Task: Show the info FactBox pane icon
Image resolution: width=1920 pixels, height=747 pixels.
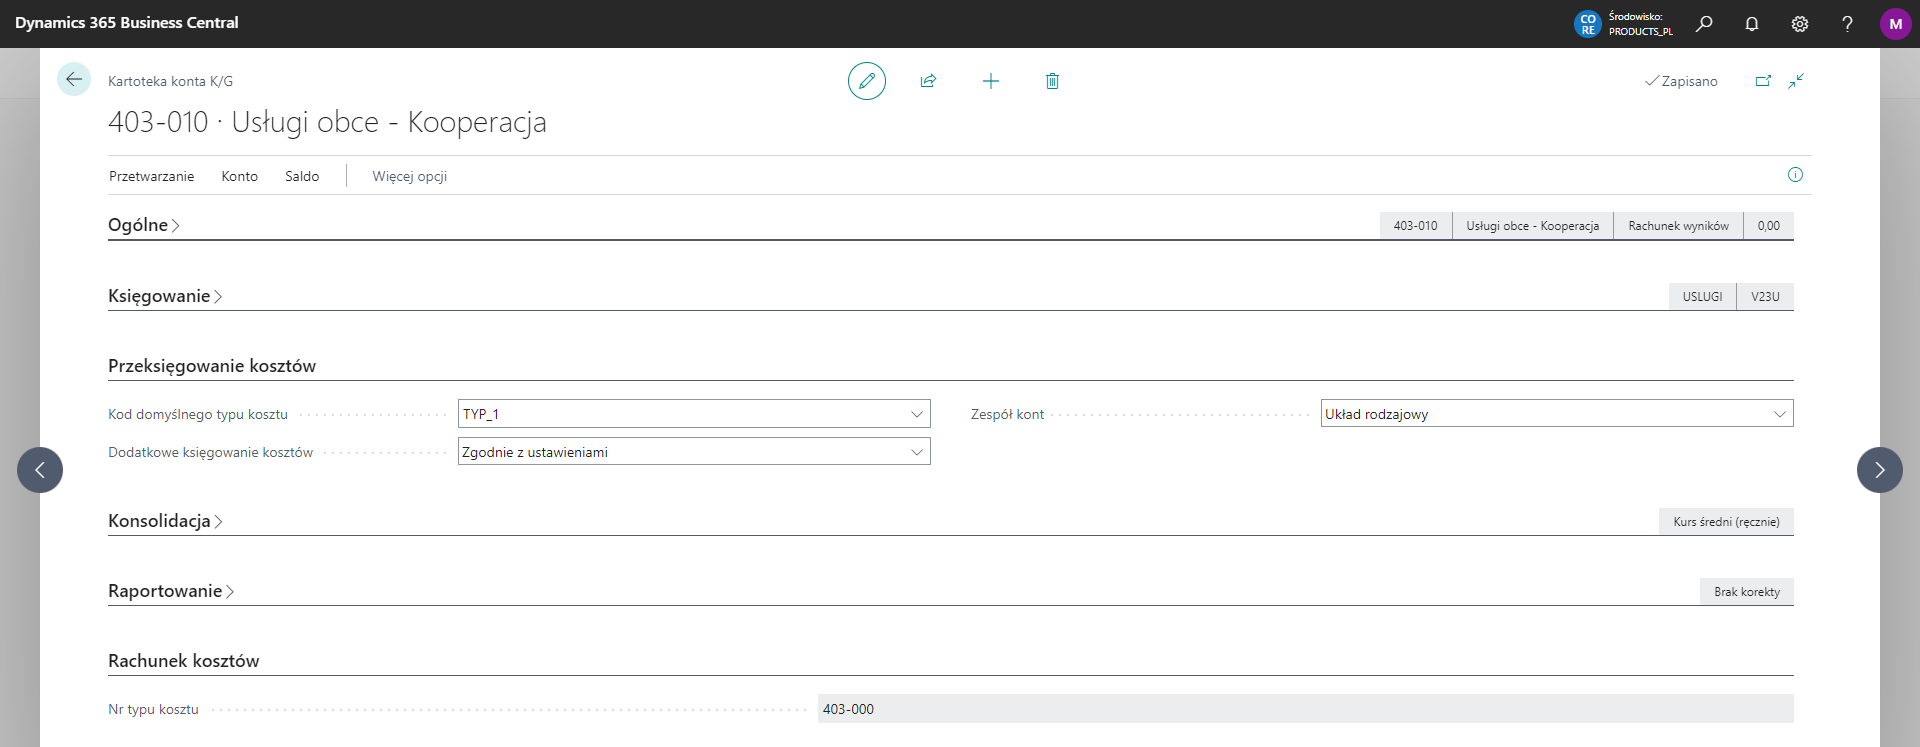Action: (x=1795, y=175)
